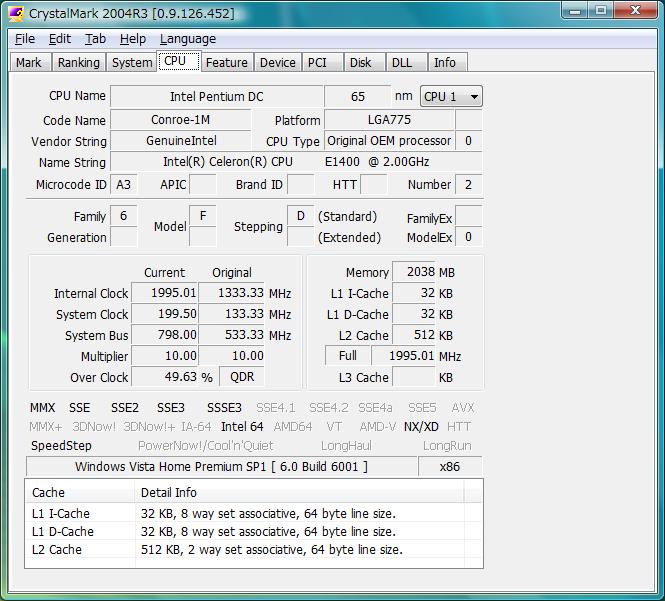
Task: Click the Memory 2038 MB value
Action: [x=414, y=271]
